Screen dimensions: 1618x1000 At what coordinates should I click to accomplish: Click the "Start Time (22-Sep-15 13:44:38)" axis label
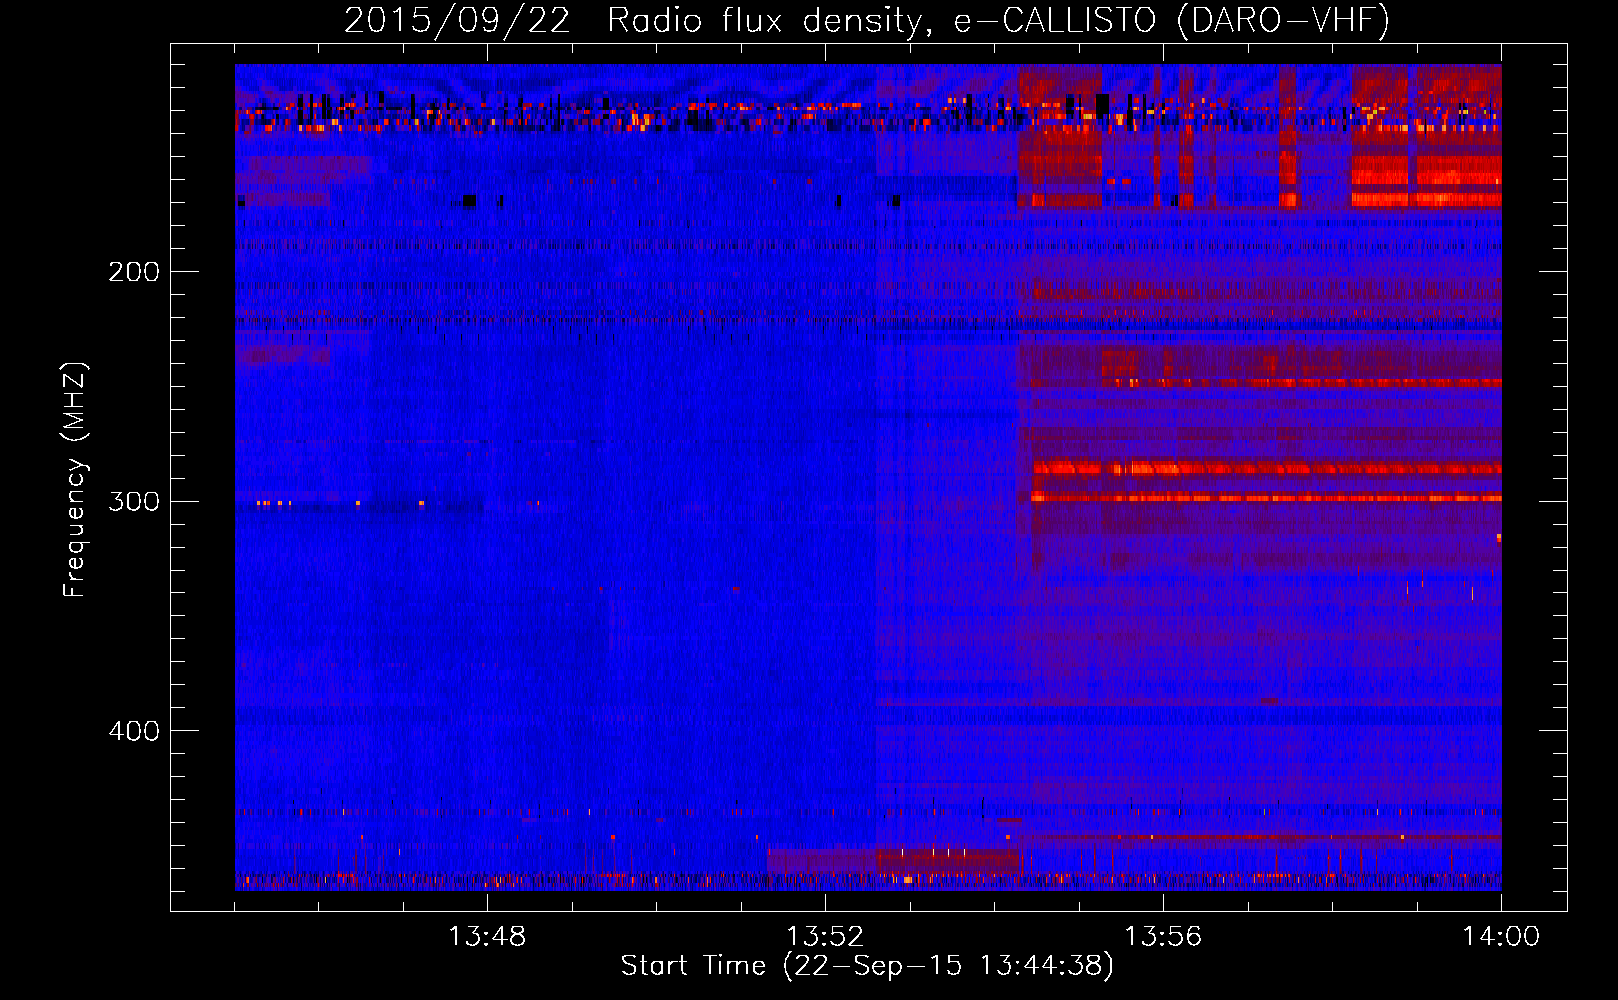(x=867, y=966)
